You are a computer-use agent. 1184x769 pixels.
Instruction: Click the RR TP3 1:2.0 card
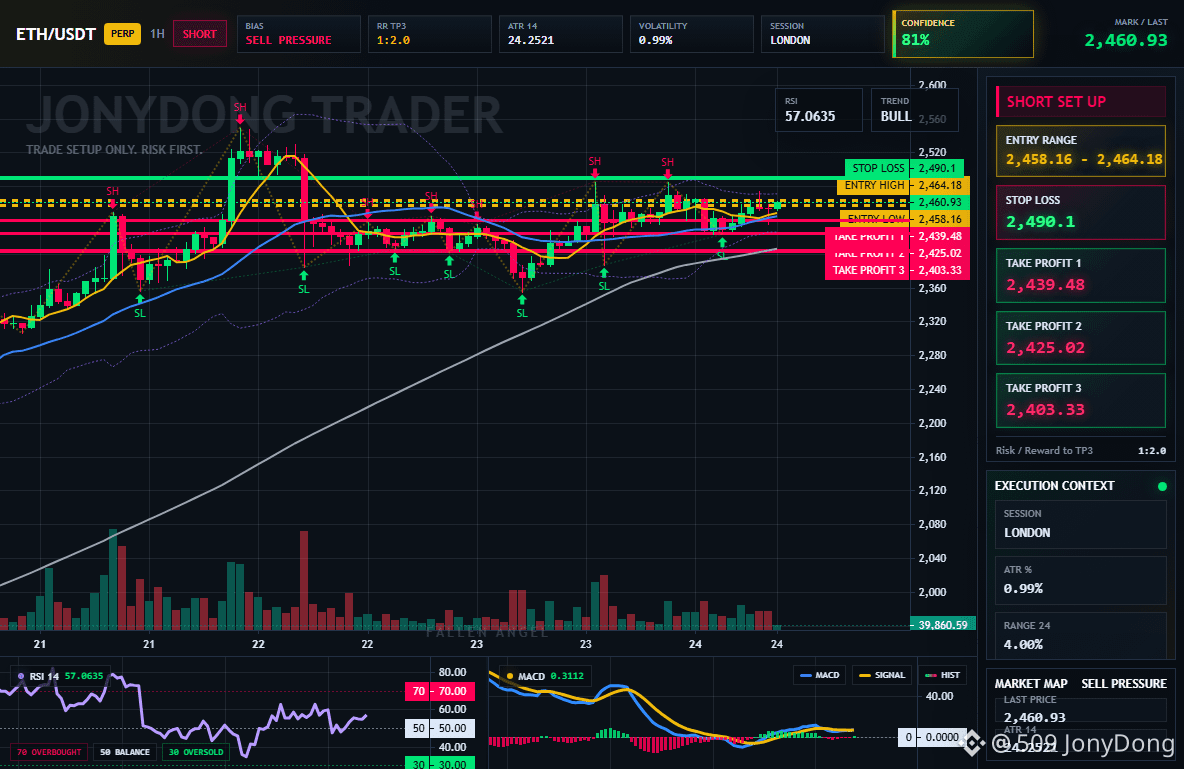(430, 34)
